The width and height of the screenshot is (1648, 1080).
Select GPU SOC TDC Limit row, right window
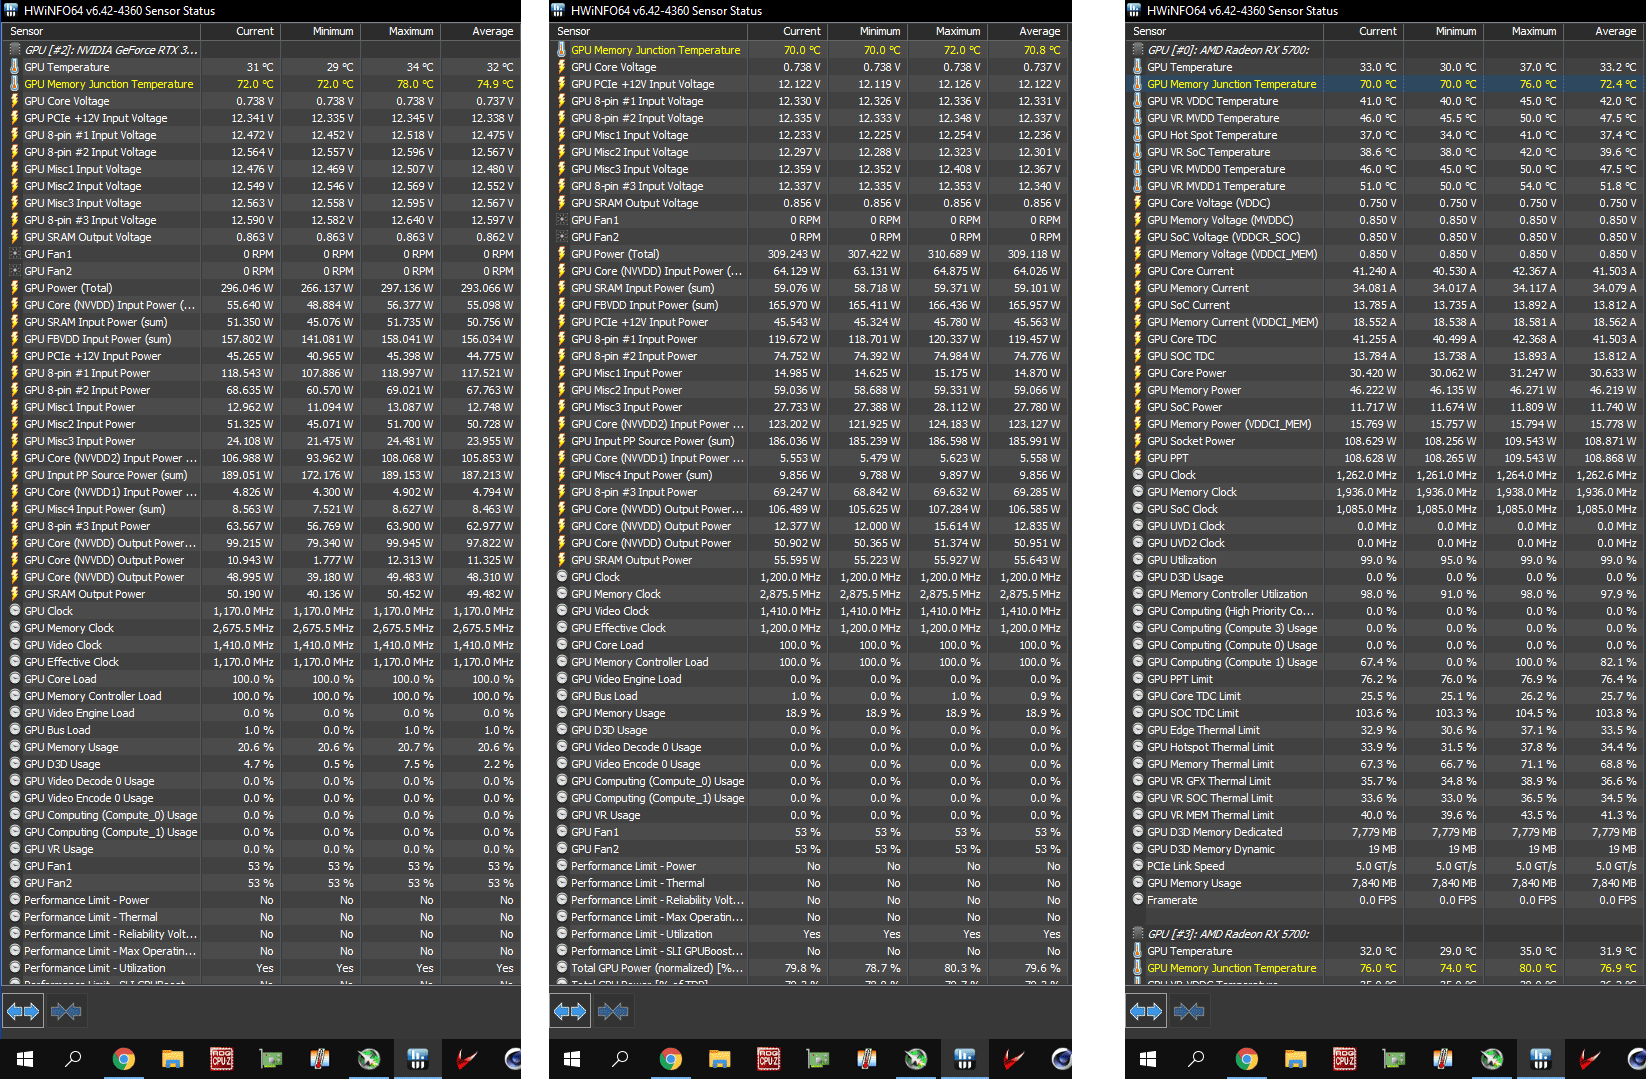(1384, 713)
